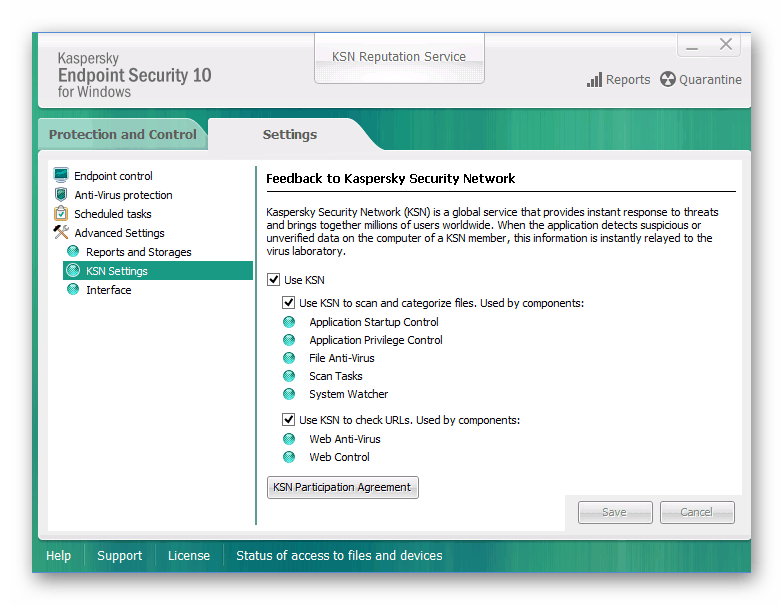Open Interface settings
Screen dimensions: 783x605
pos(108,290)
